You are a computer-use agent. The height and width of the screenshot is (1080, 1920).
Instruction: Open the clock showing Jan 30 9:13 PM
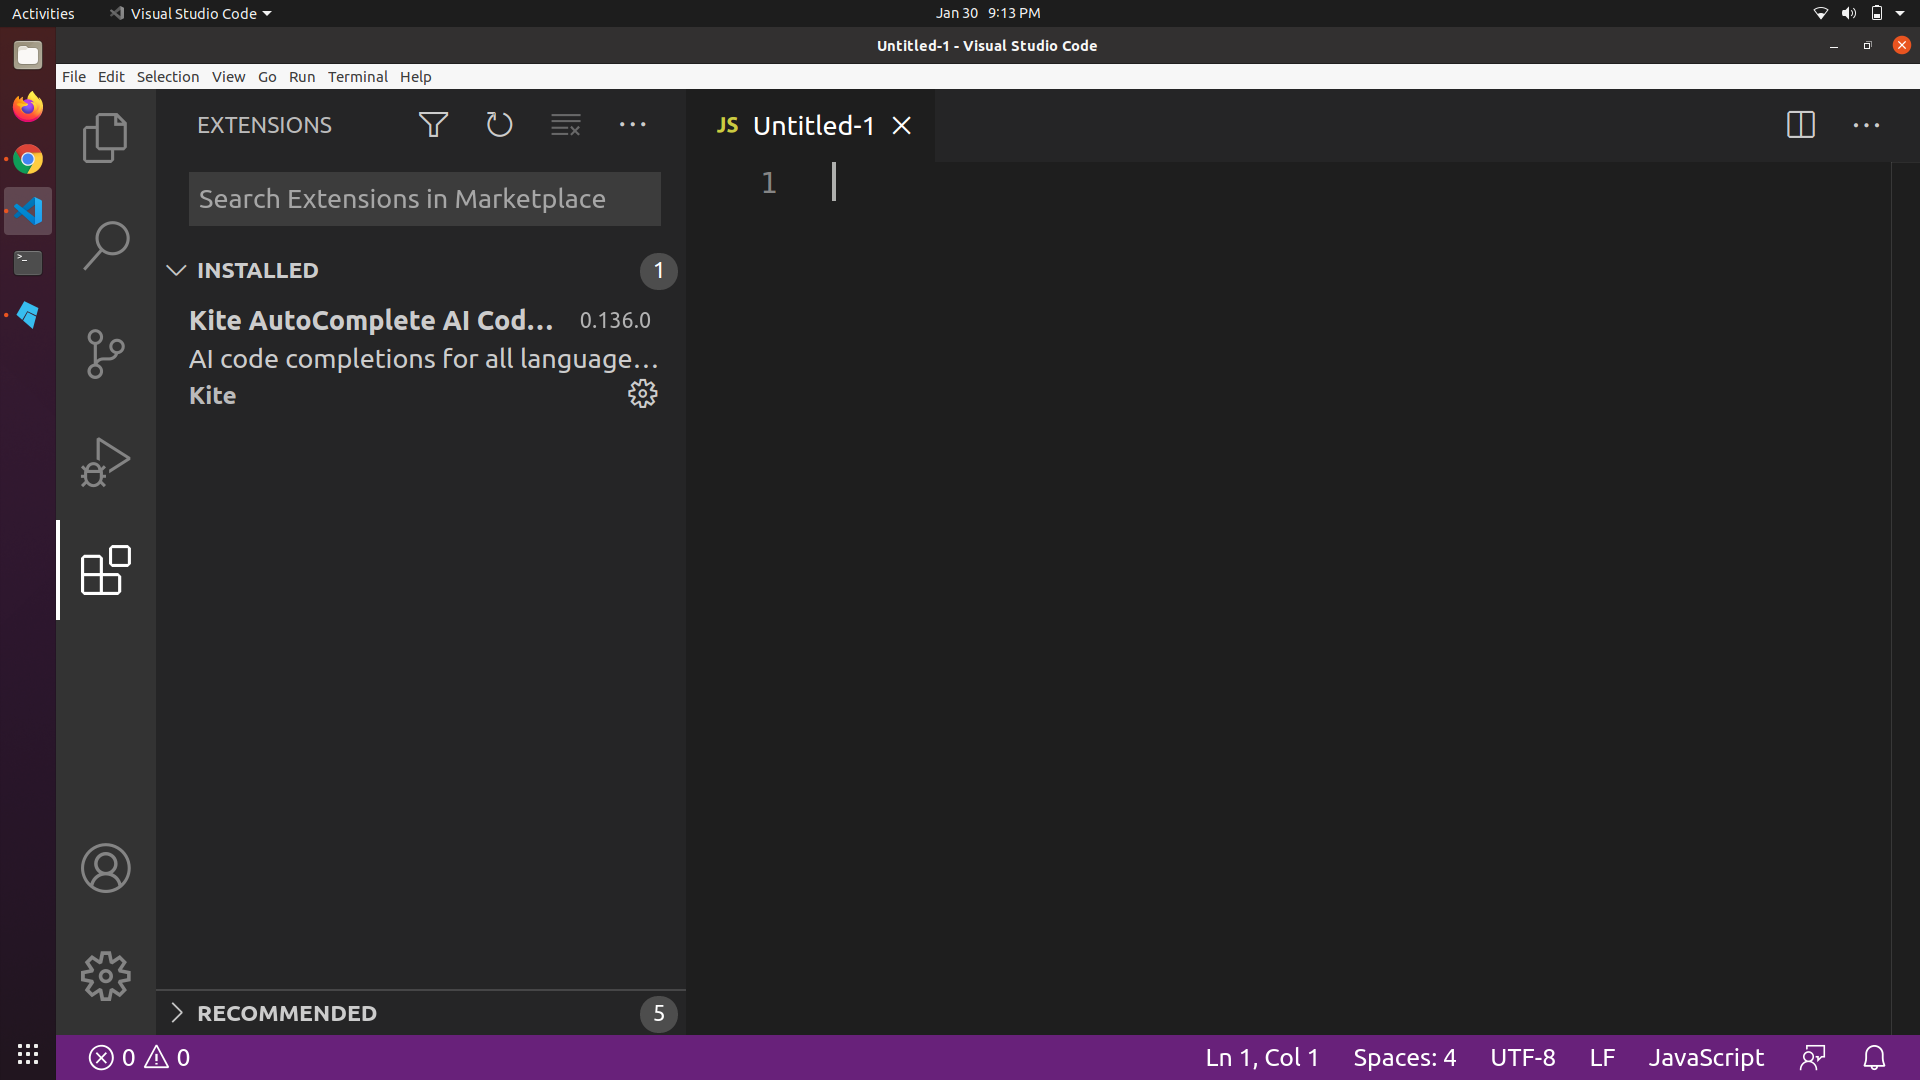988,13
